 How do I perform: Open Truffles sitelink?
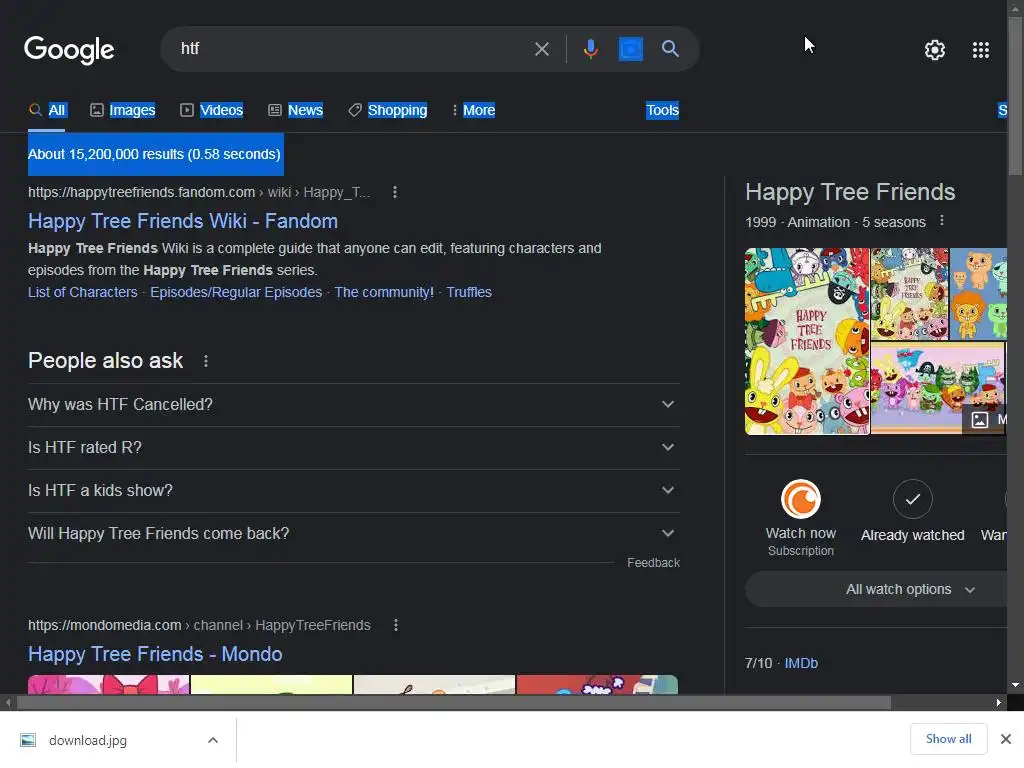[469, 292]
